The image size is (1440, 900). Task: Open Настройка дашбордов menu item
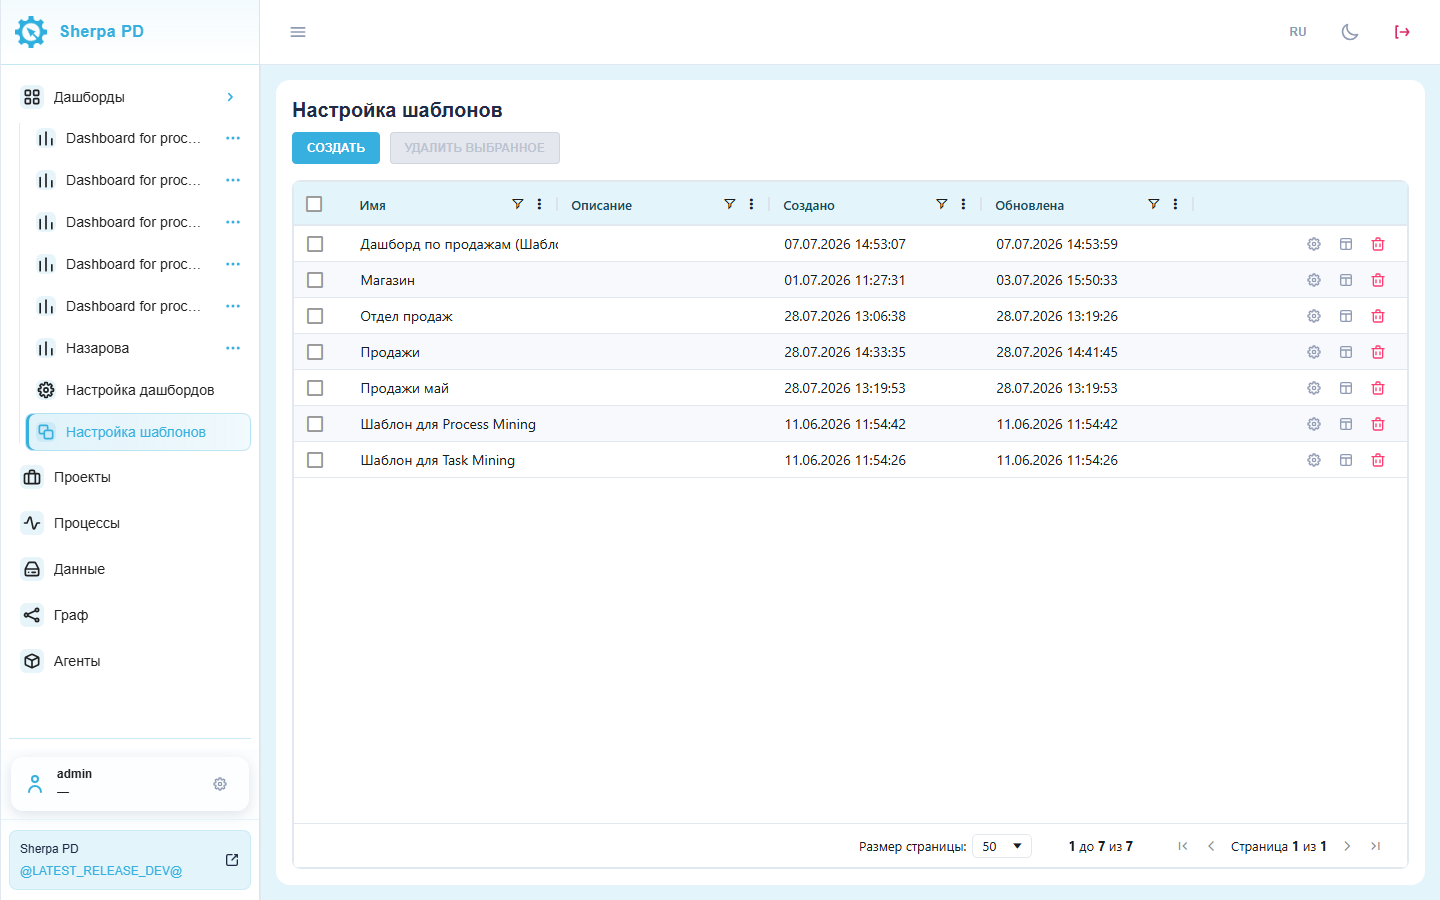[x=138, y=390]
